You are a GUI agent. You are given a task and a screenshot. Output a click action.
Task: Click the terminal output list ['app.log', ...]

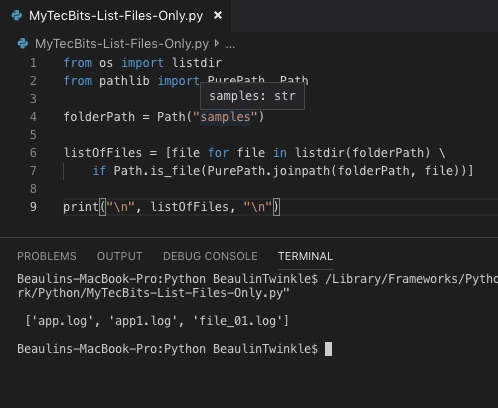[157, 321]
